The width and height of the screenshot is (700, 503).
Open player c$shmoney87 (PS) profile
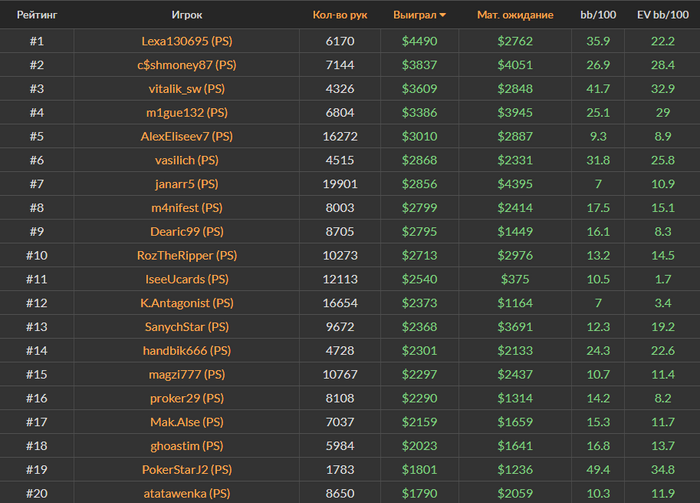point(188,65)
